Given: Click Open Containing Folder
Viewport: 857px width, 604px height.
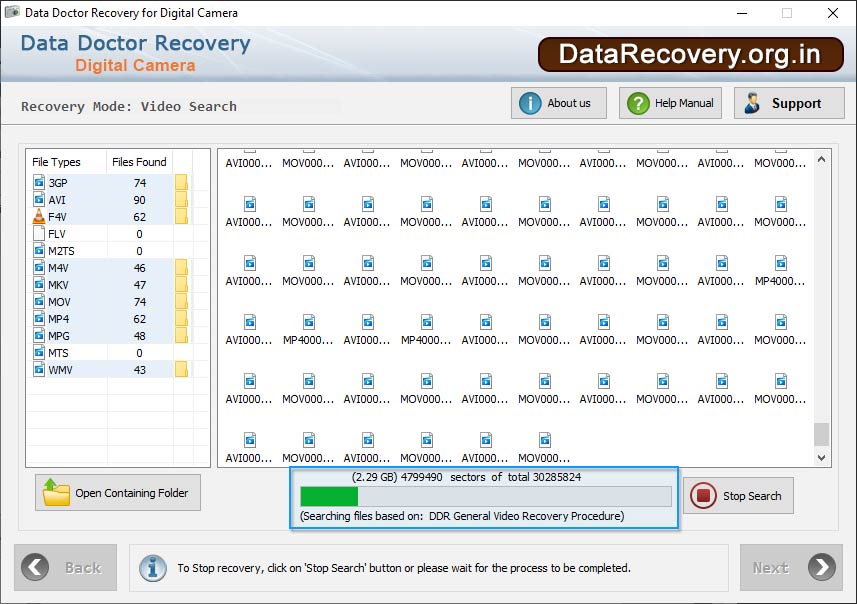Looking at the screenshot, I should (118, 492).
